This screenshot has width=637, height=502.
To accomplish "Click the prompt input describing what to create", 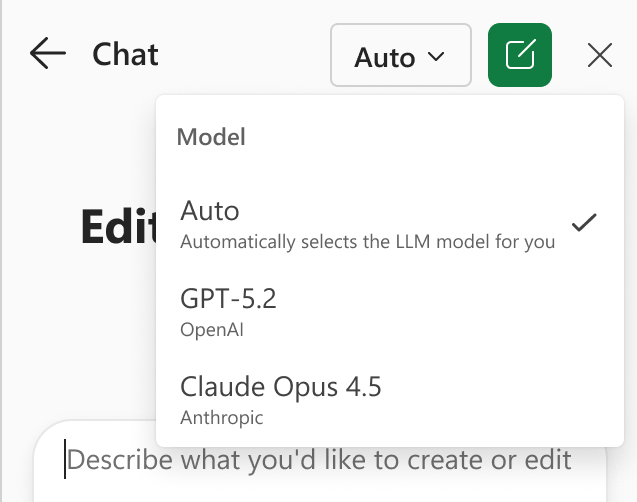I will pyautogui.click(x=319, y=461).
